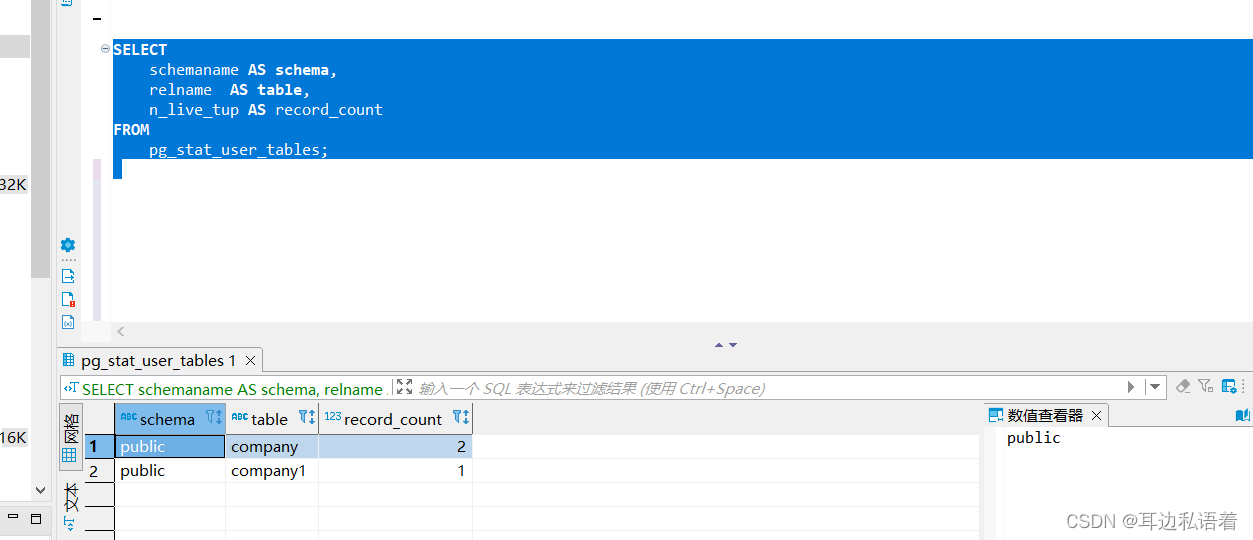Click the SELECT keyword in editor

[x=140, y=49]
